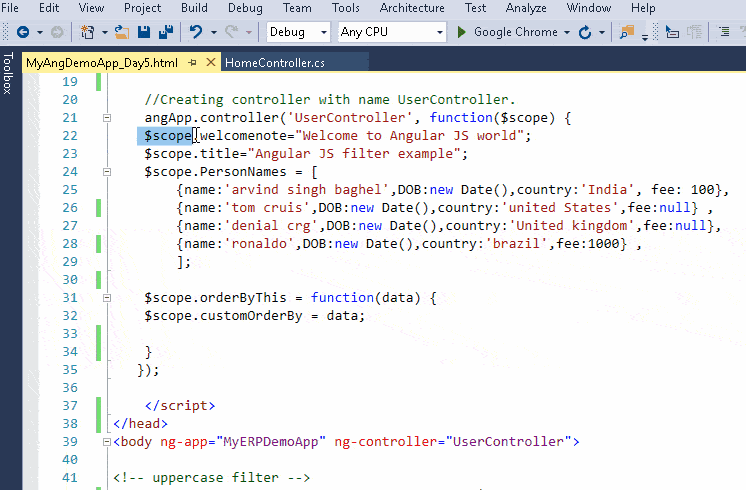Collapse the code block at line 21

pos(107,118)
